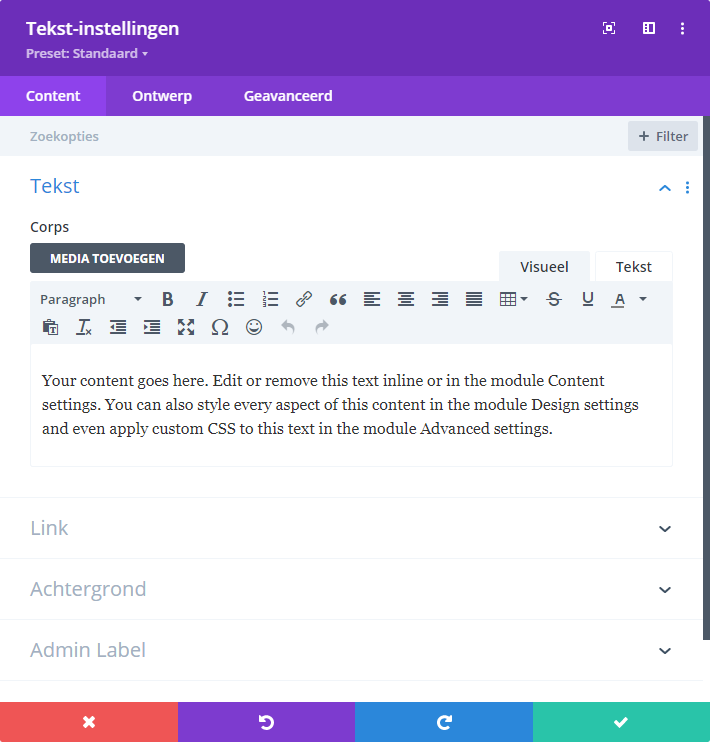Open text color picker dropdown arrow
Screen dimensions: 710x742
coord(643,299)
